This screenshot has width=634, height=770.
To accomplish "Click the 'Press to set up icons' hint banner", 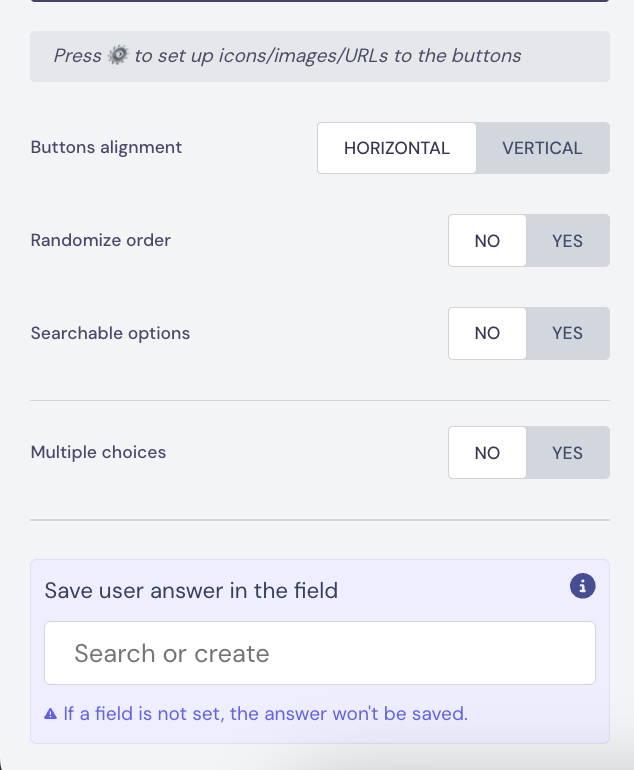I will coord(320,56).
